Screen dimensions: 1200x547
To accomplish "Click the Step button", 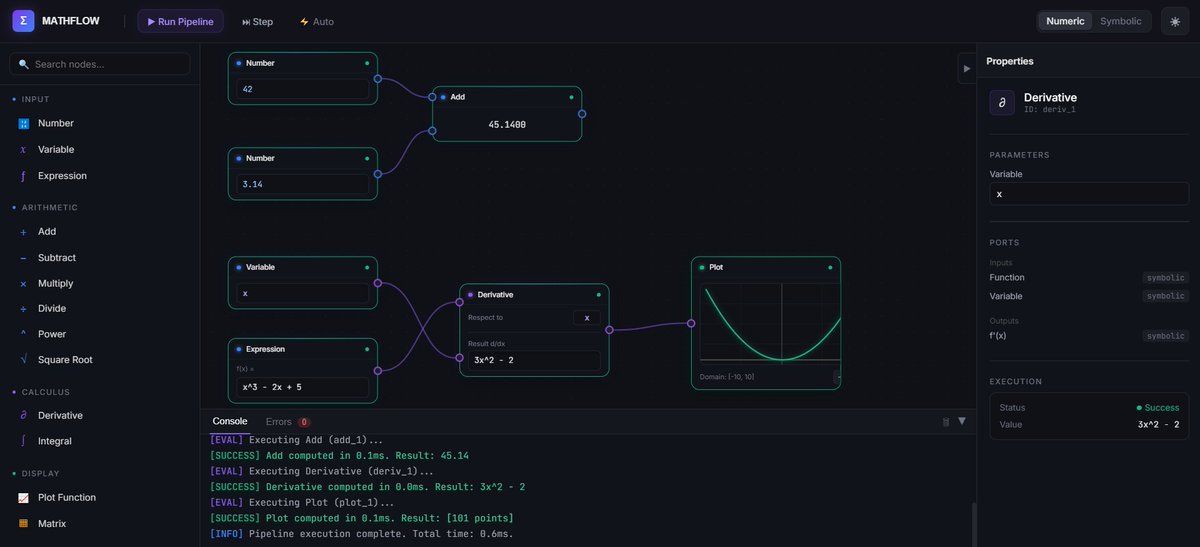I will pyautogui.click(x=257, y=21).
